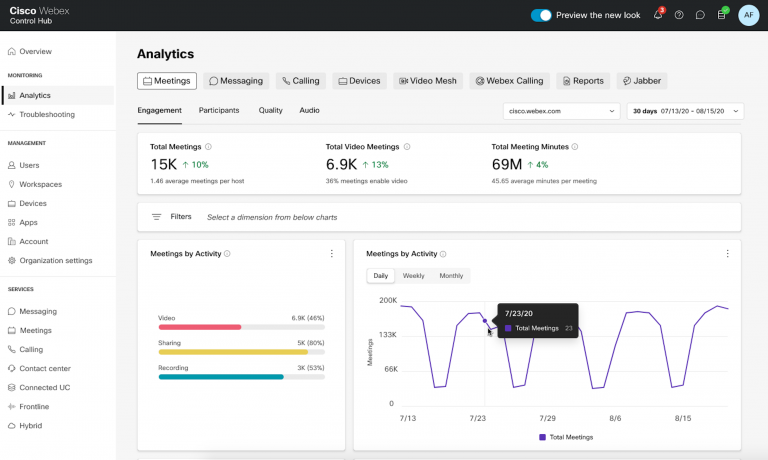Open the cisco.webex.com site dropdown

point(561,111)
